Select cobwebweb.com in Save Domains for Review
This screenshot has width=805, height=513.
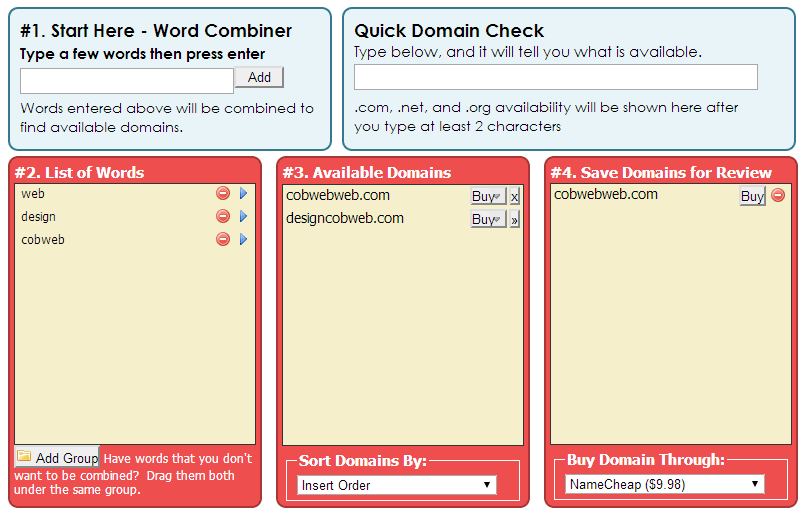pyautogui.click(x=606, y=194)
